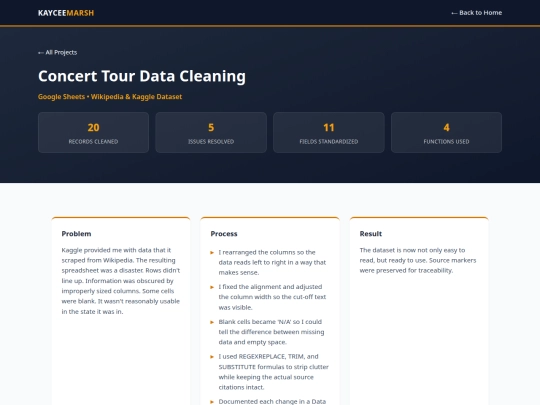Select the Problem card heading

pyautogui.click(x=76, y=234)
